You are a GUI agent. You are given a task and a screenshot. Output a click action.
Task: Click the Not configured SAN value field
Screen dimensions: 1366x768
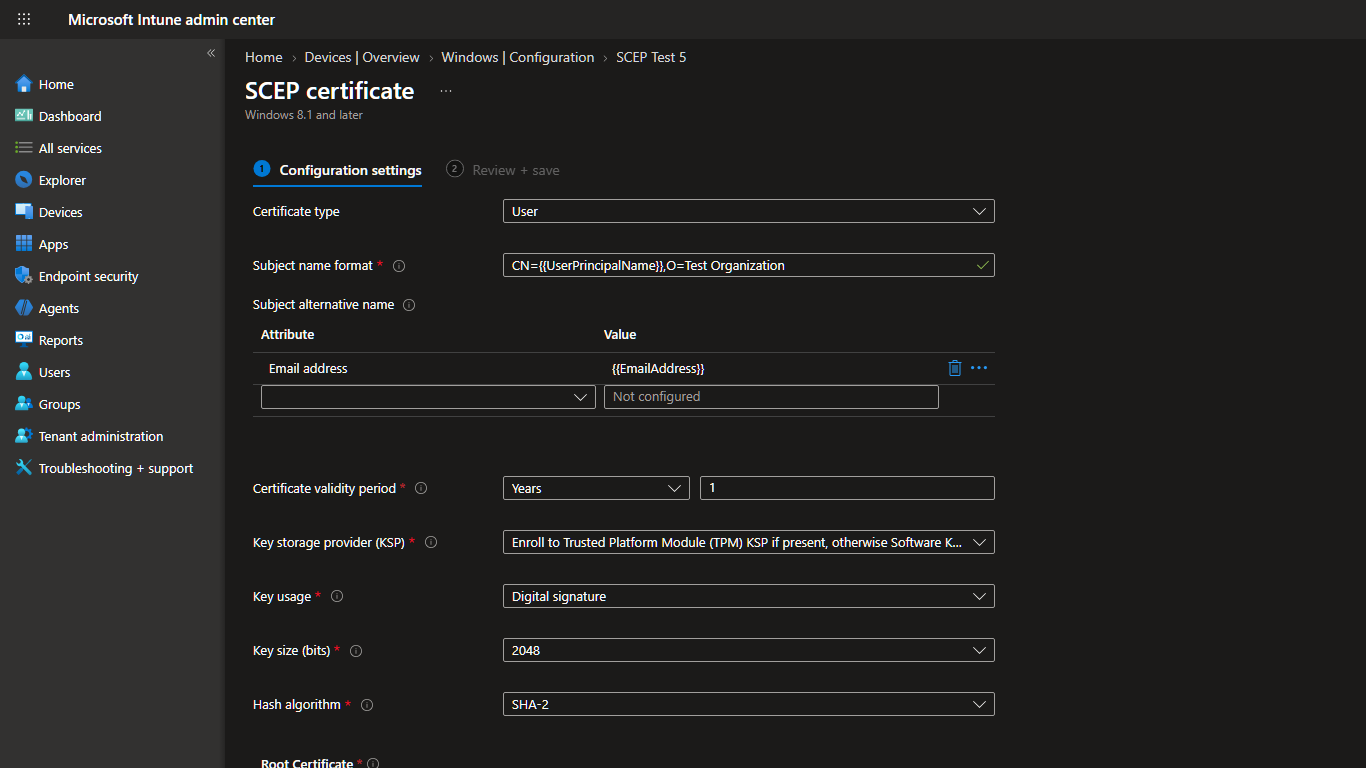[771, 397]
